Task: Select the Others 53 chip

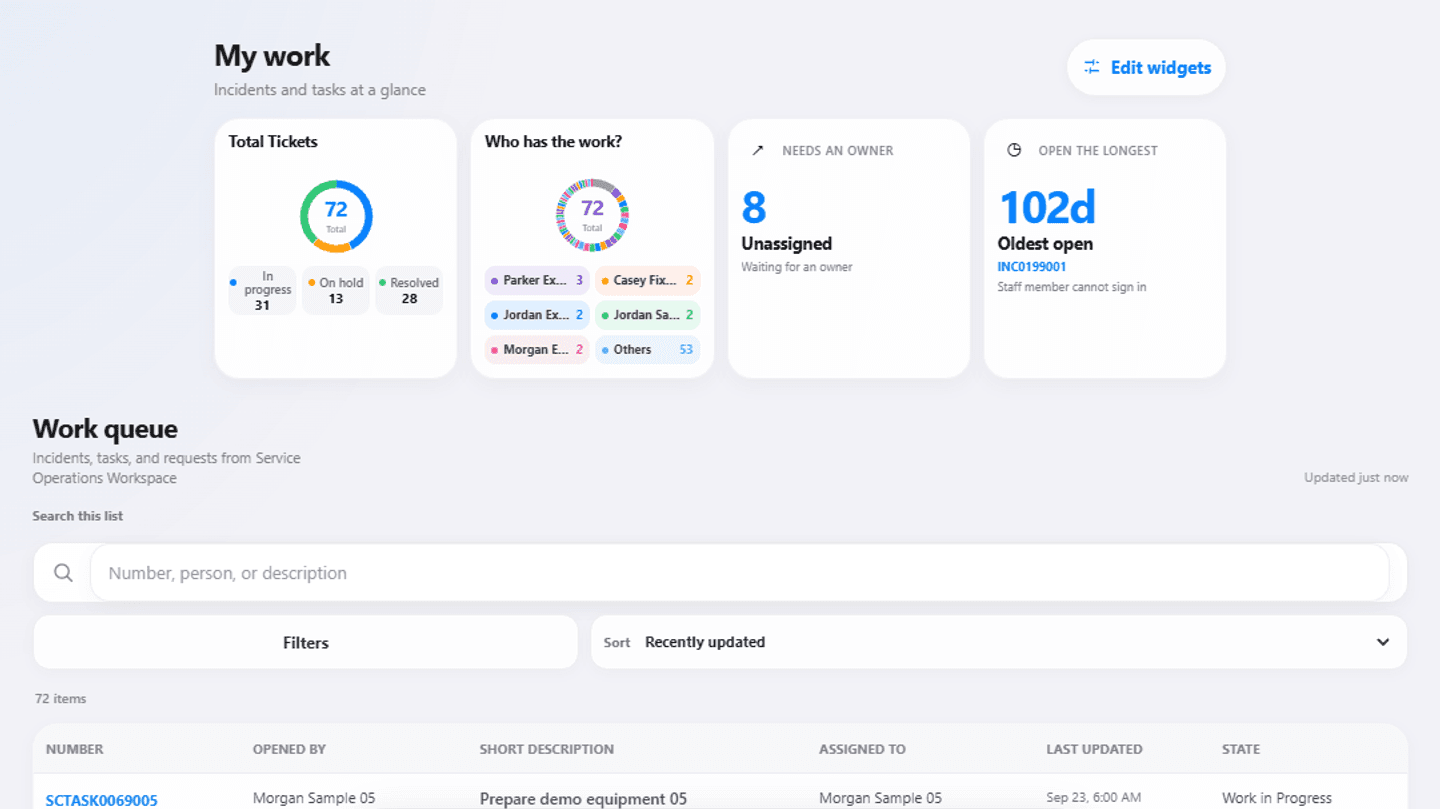Action: [647, 350]
